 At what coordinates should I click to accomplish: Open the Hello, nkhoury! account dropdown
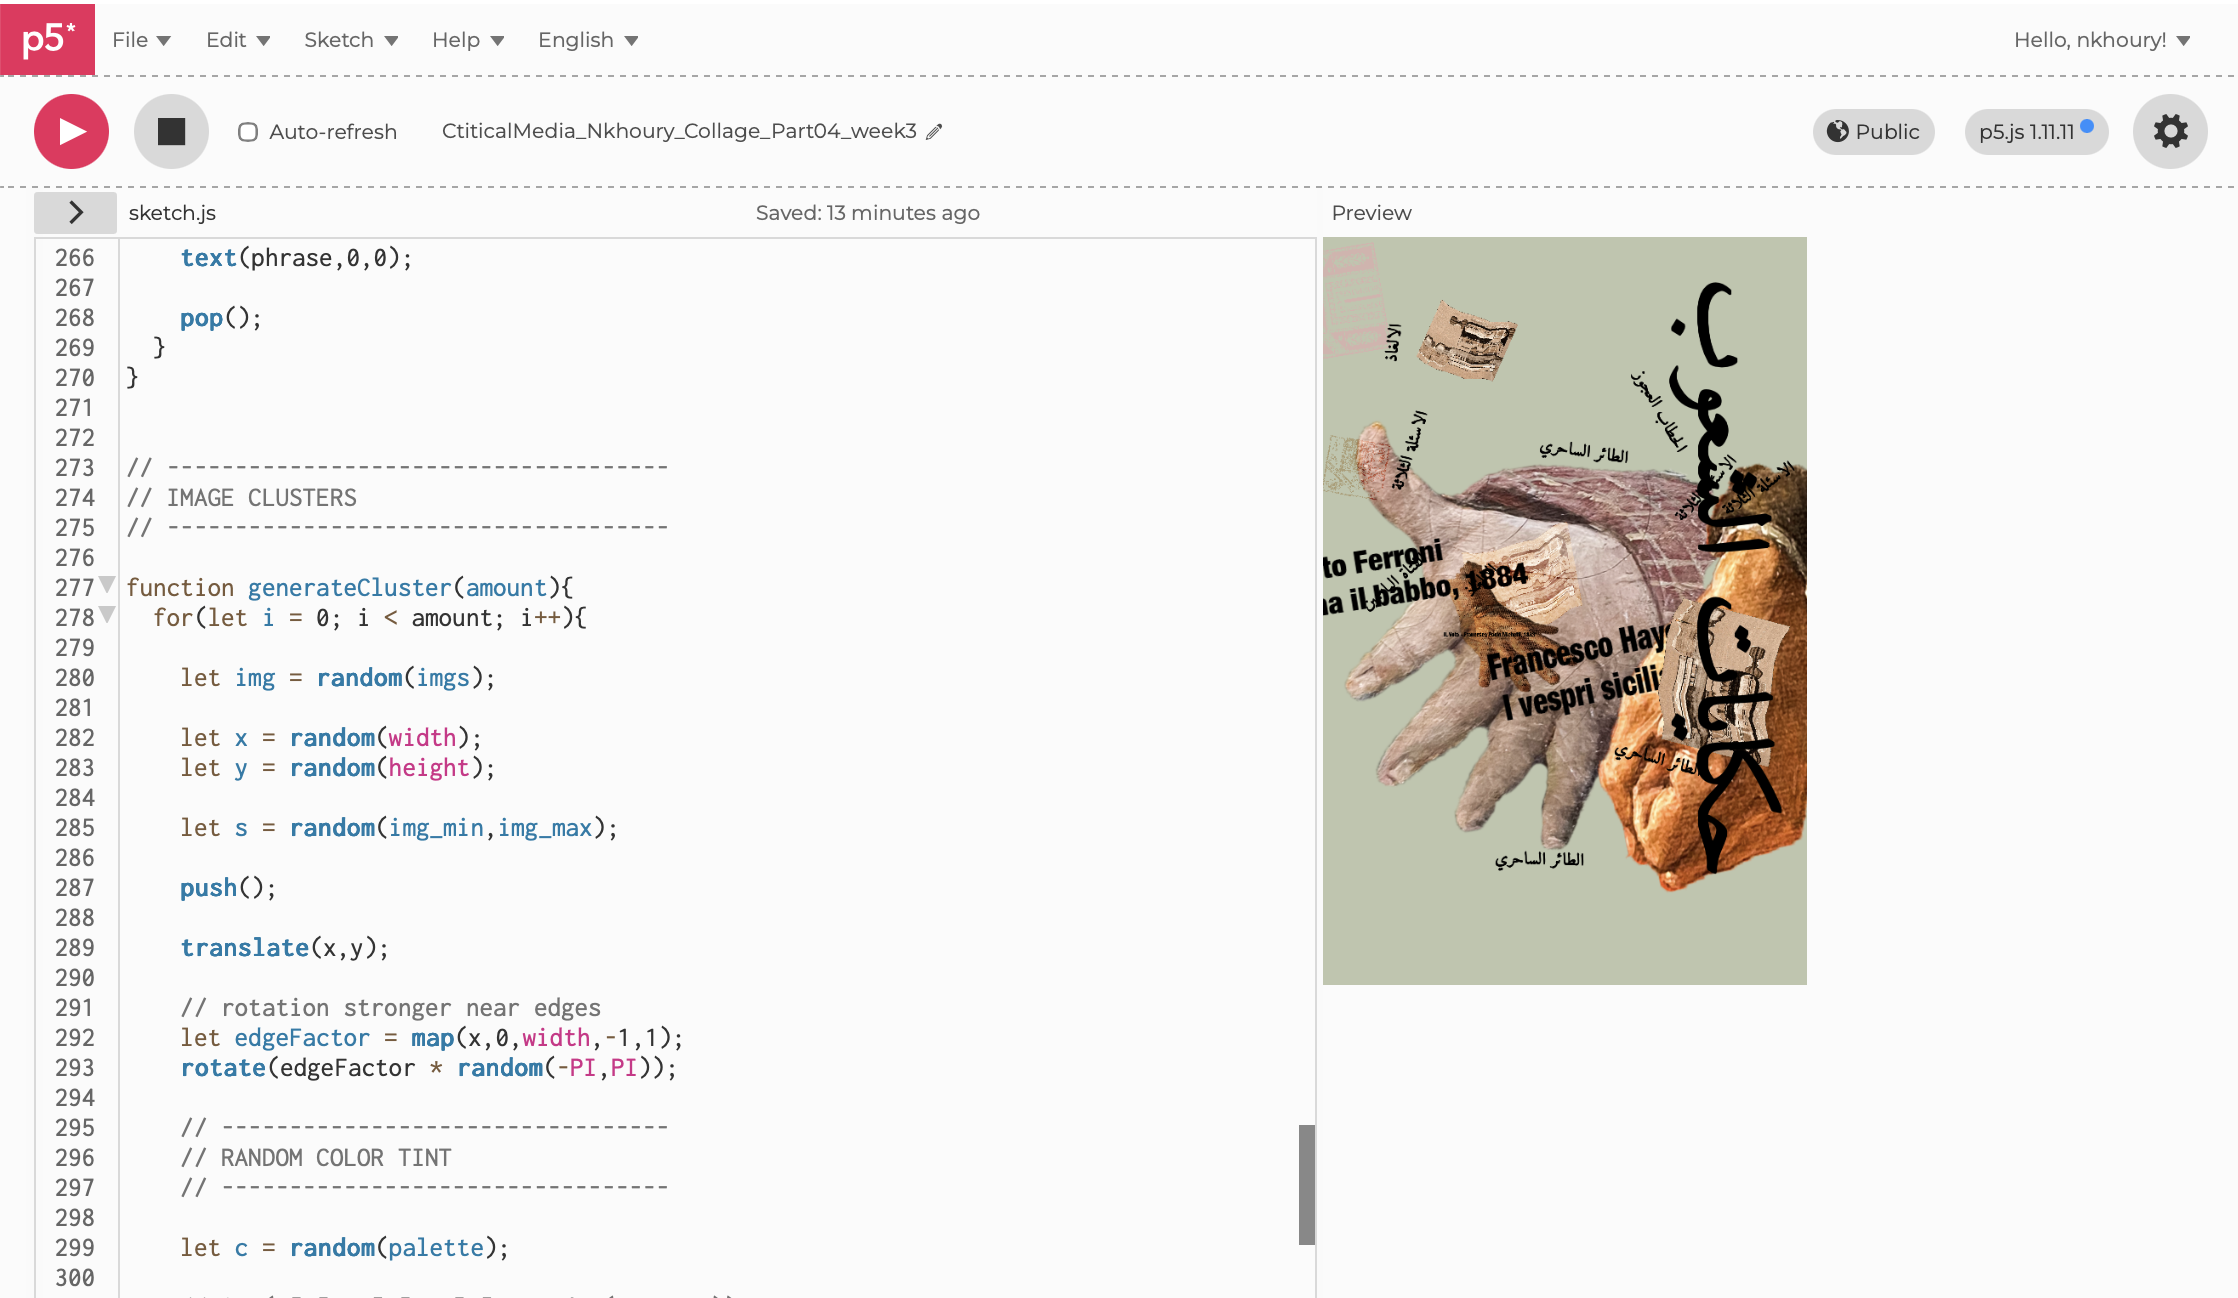[2101, 40]
